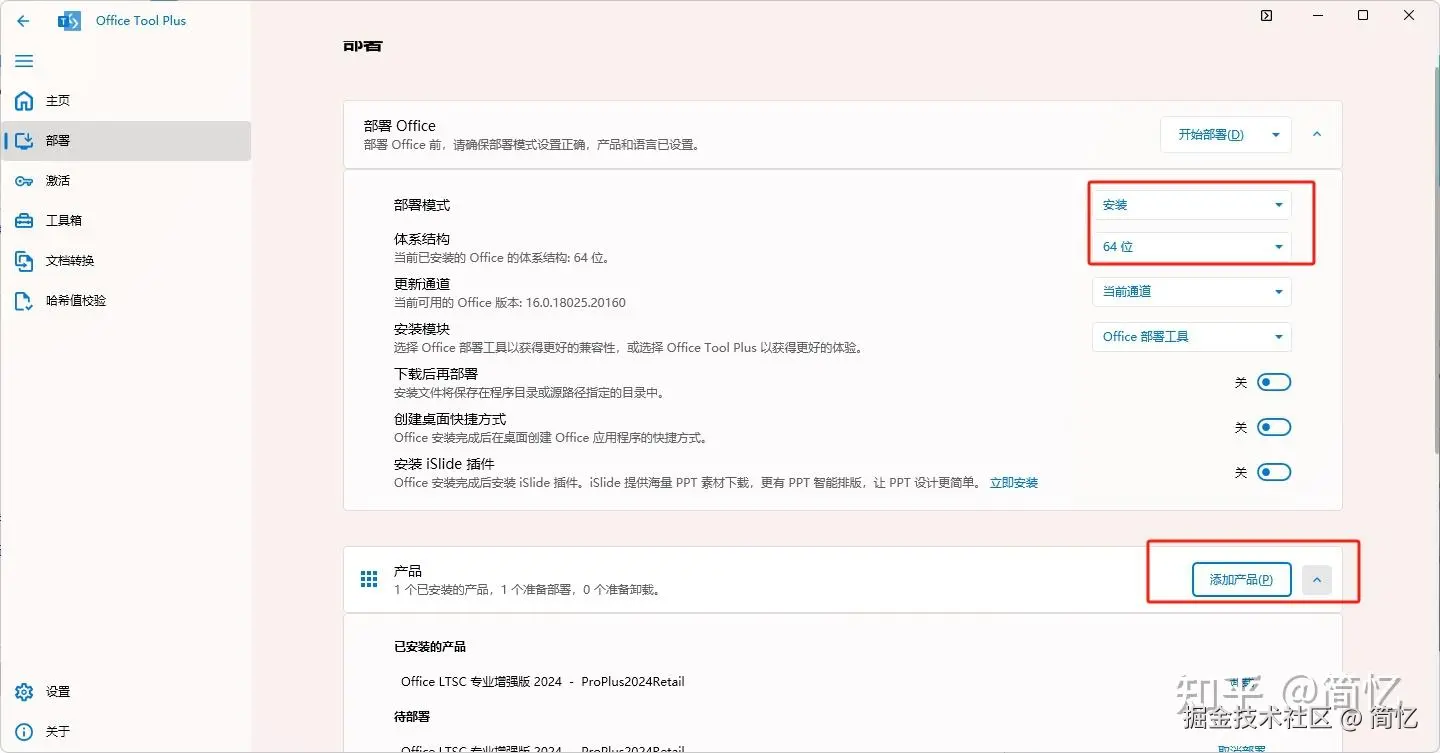The image size is (1440, 753).
Task: Click the Office Tool Plus logo icon
Action: tap(69, 21)
